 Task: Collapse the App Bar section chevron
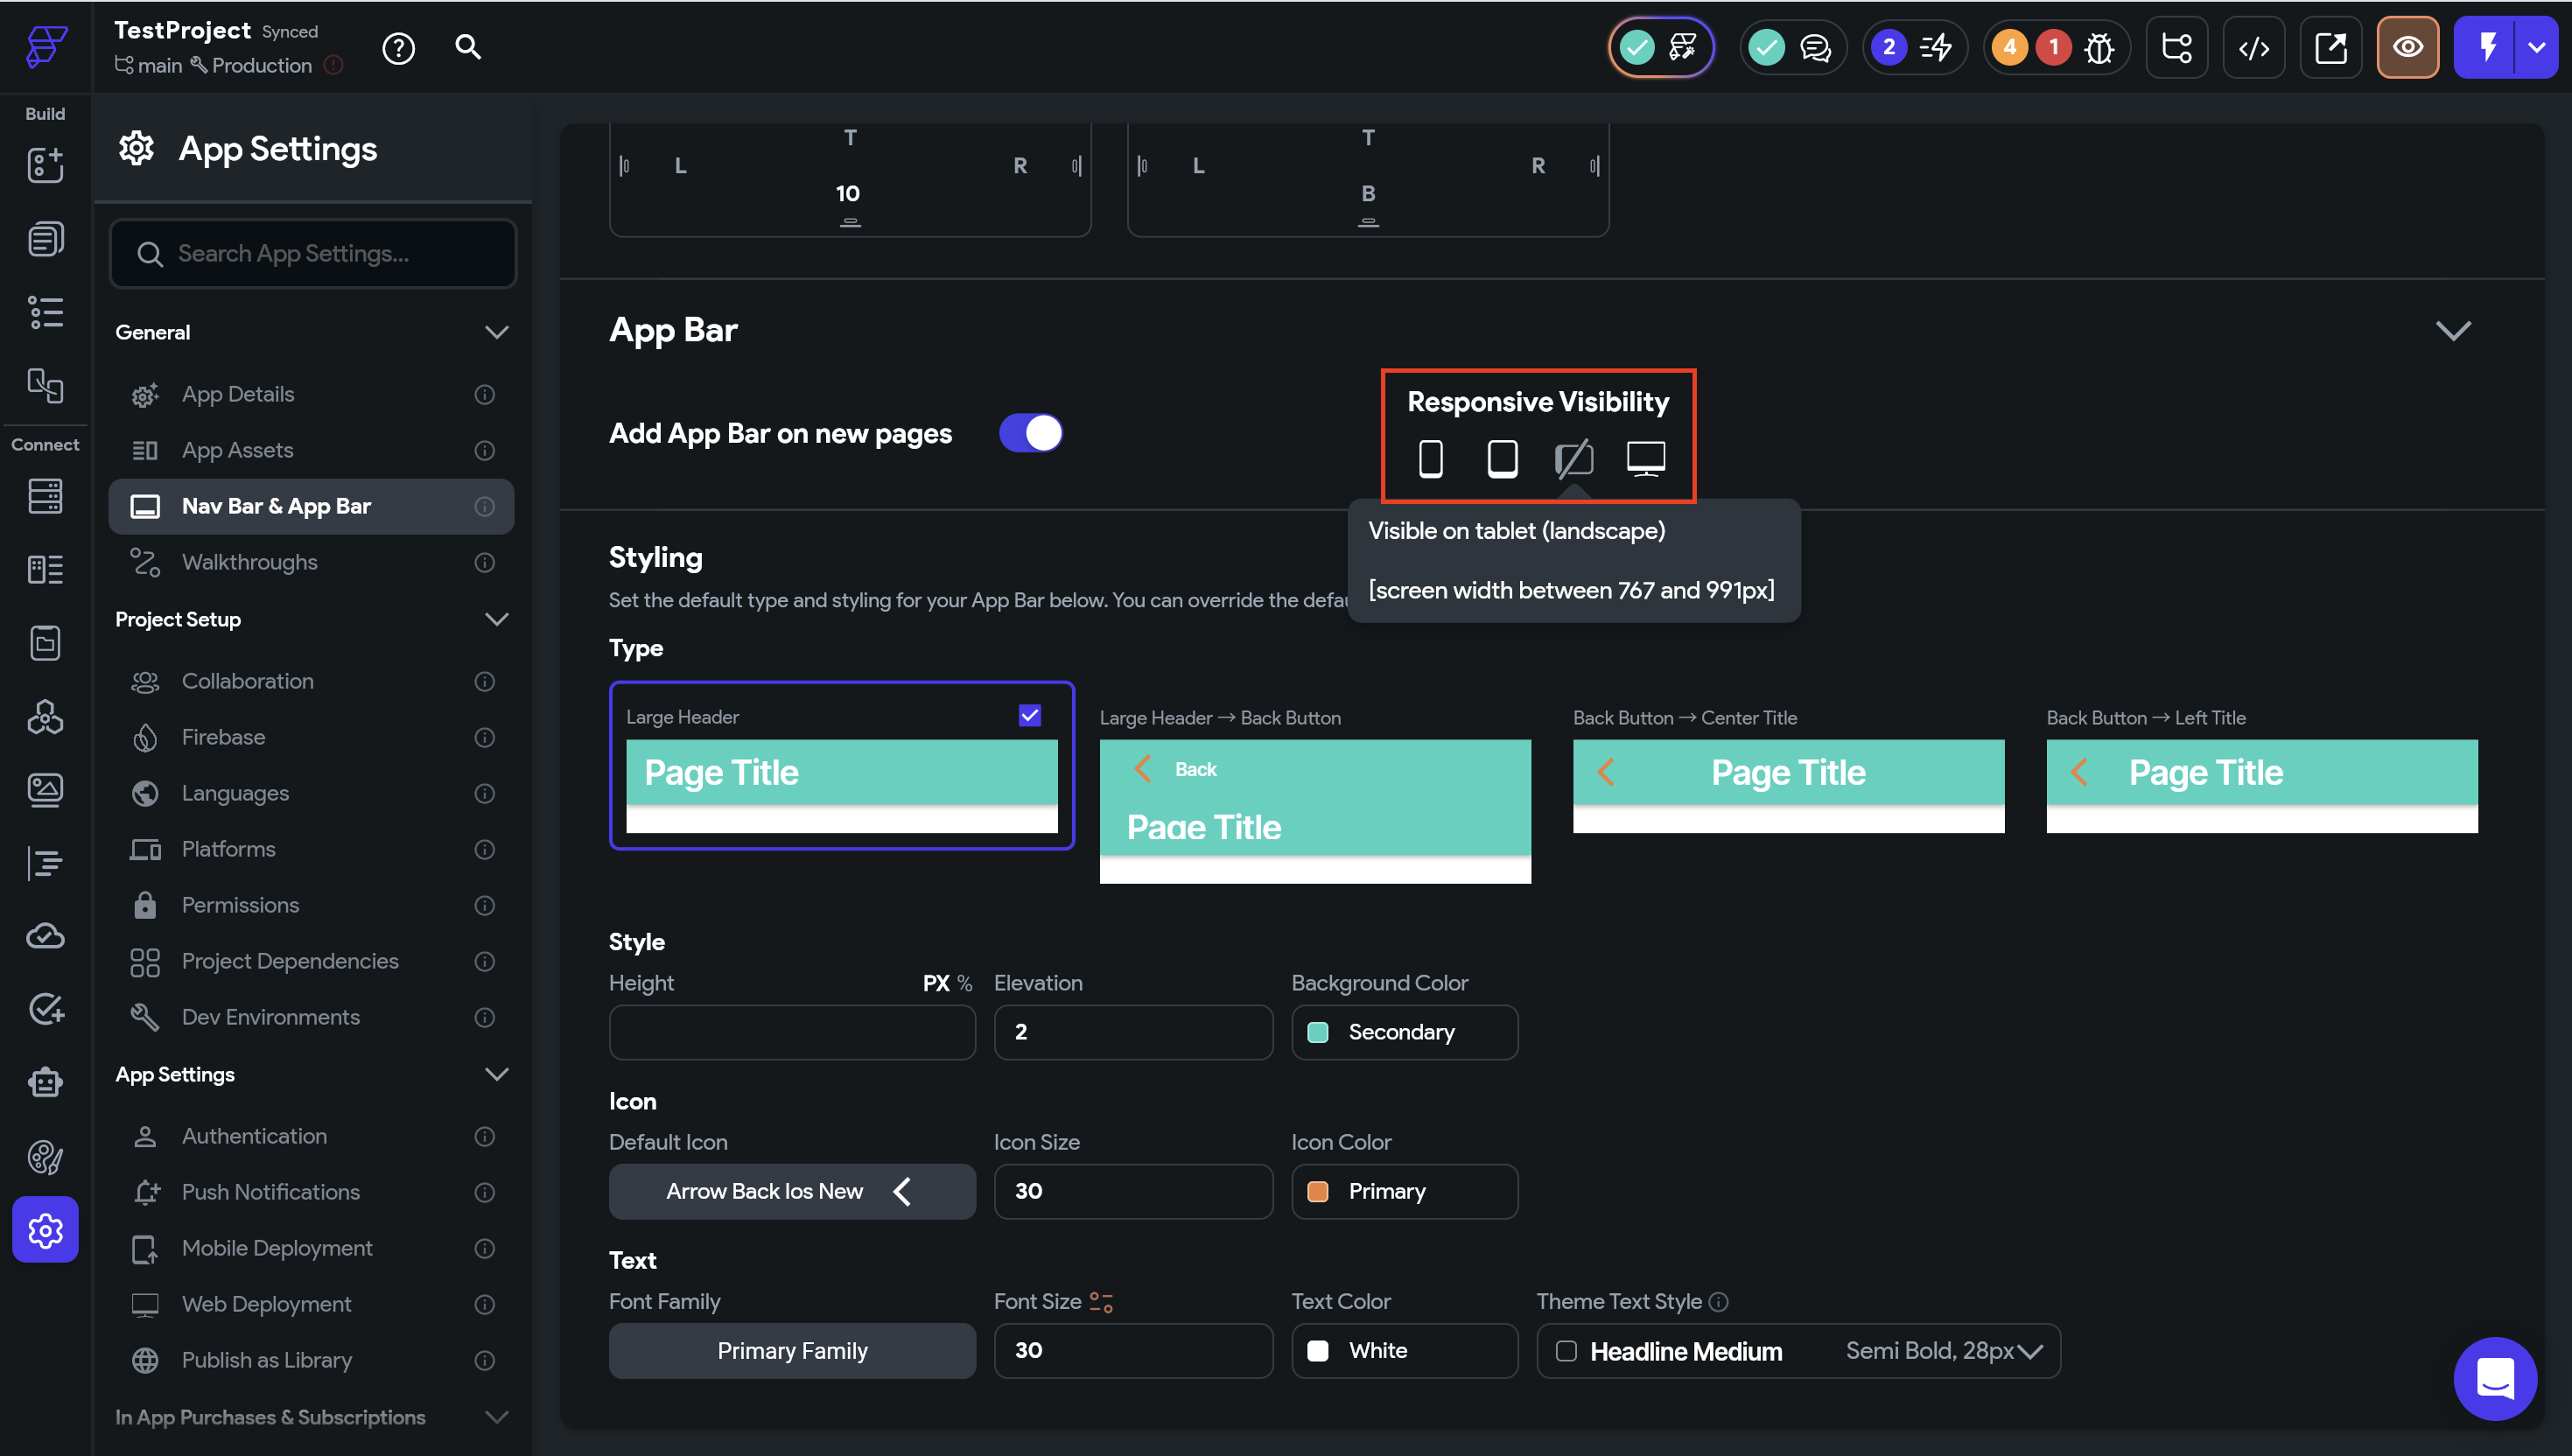pyautogui.click(x=2452, y=330)
